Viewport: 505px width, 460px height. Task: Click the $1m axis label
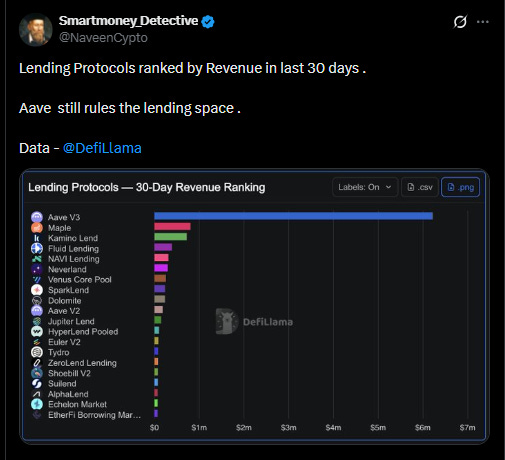[199, 428]
